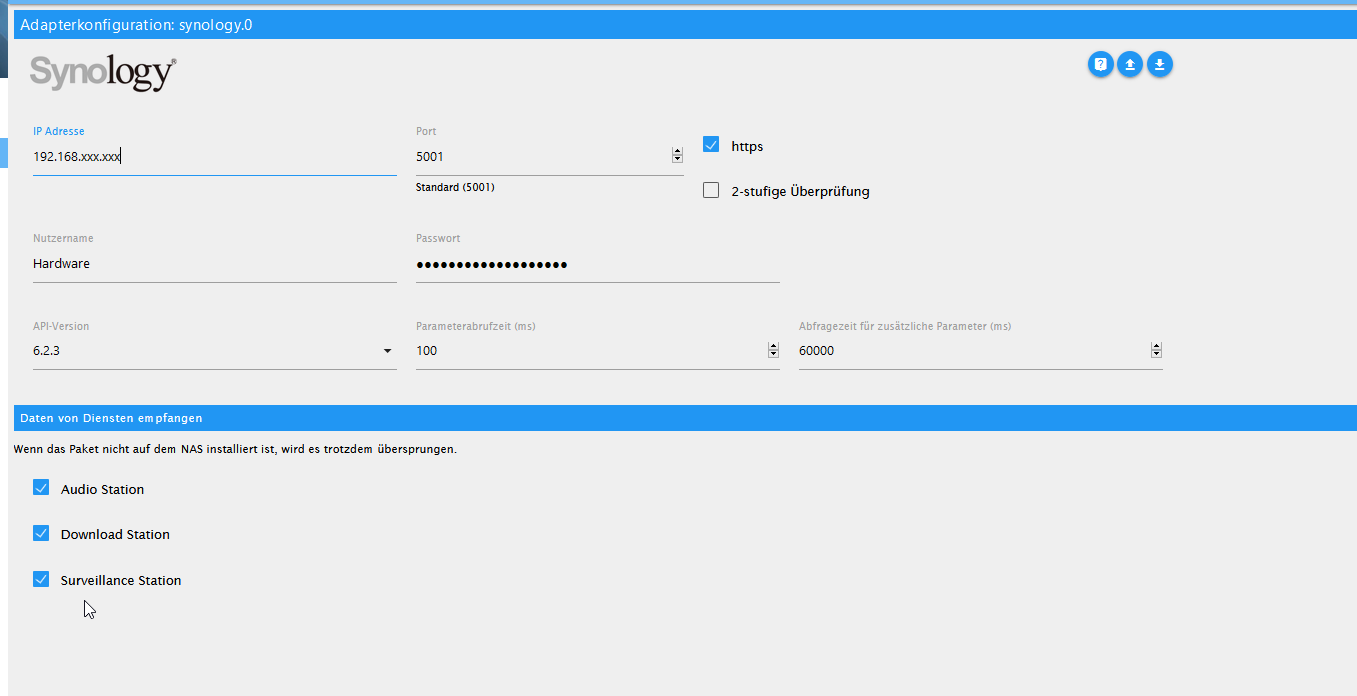The height and width of the screenshot is (696, 1357).
Task: Click the Abfragezeit stepper arrows
Action: 1156,350
